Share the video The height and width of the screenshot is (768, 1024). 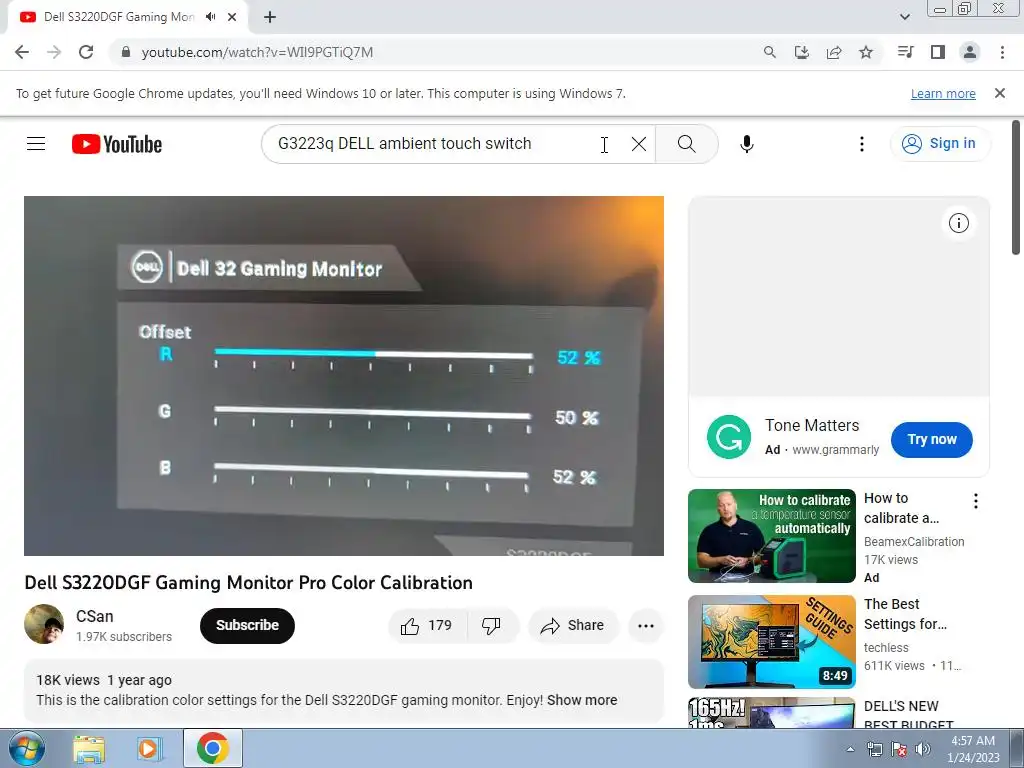click(x=572, y=626)
